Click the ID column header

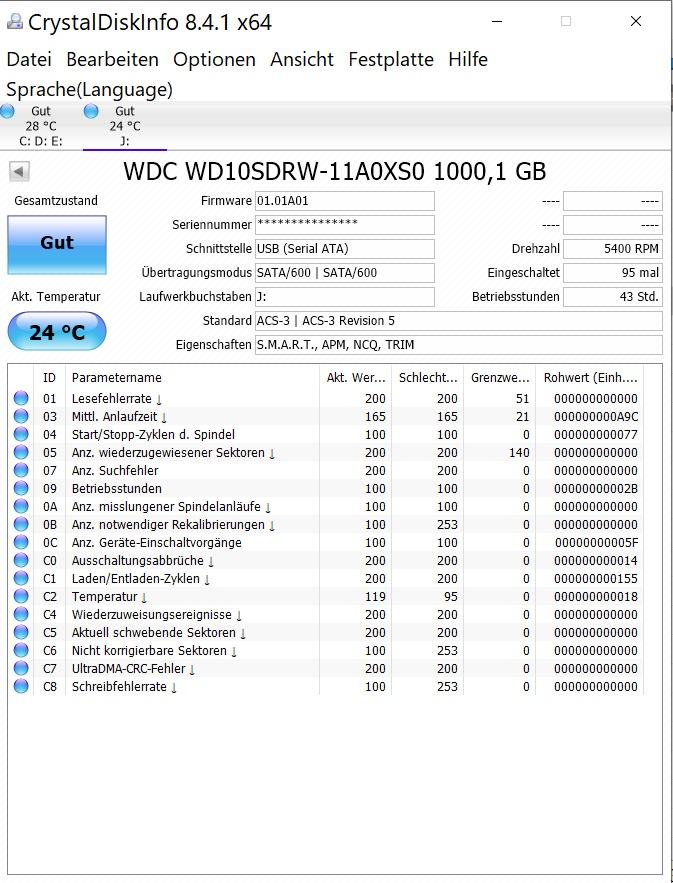(50, 377)
